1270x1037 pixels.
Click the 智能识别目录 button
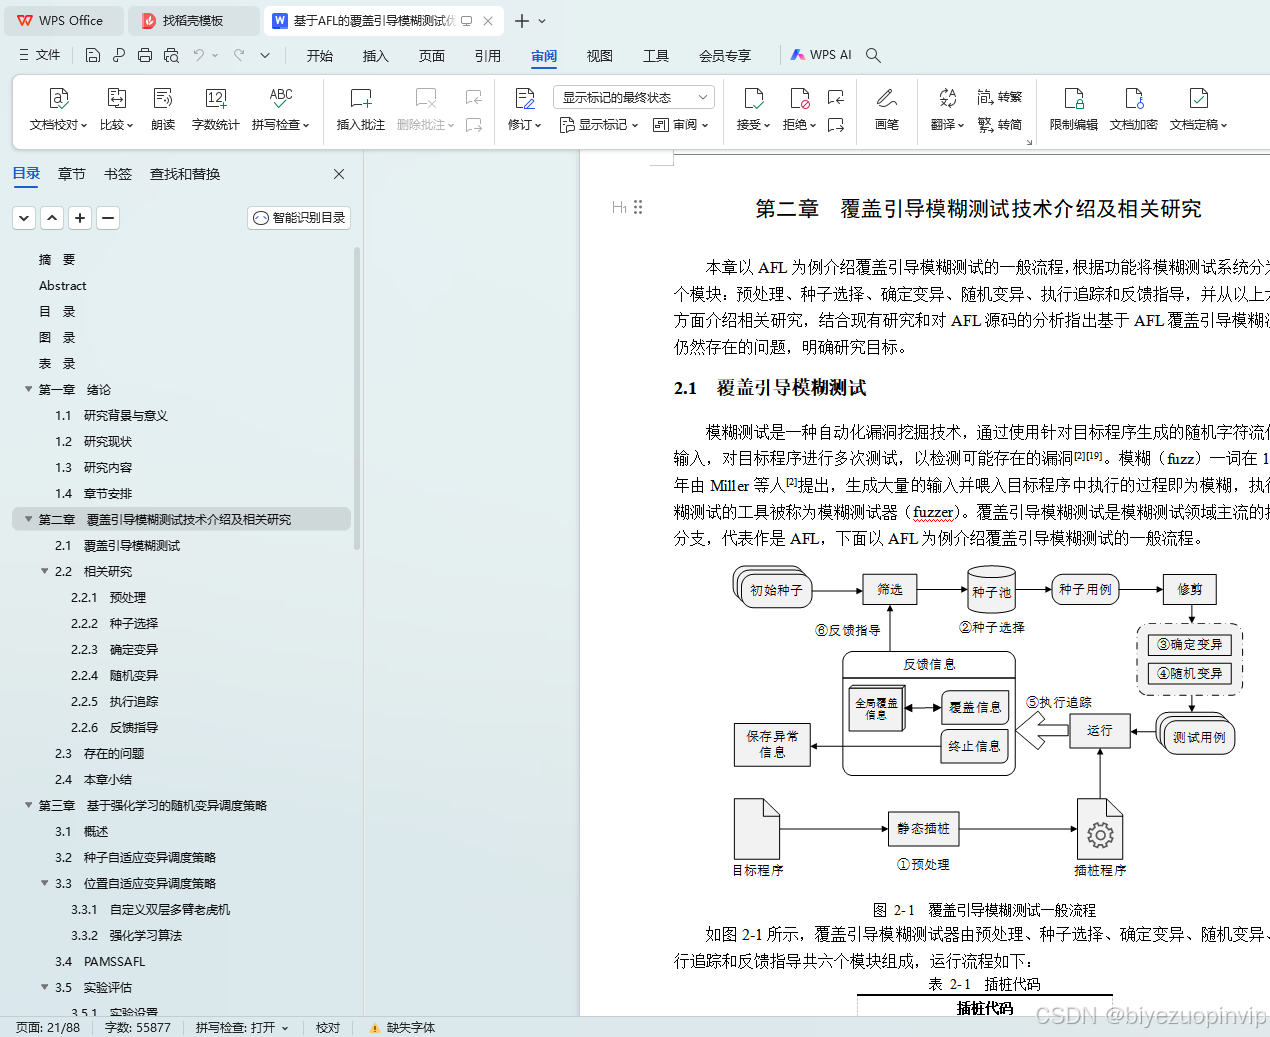[299, 217]
